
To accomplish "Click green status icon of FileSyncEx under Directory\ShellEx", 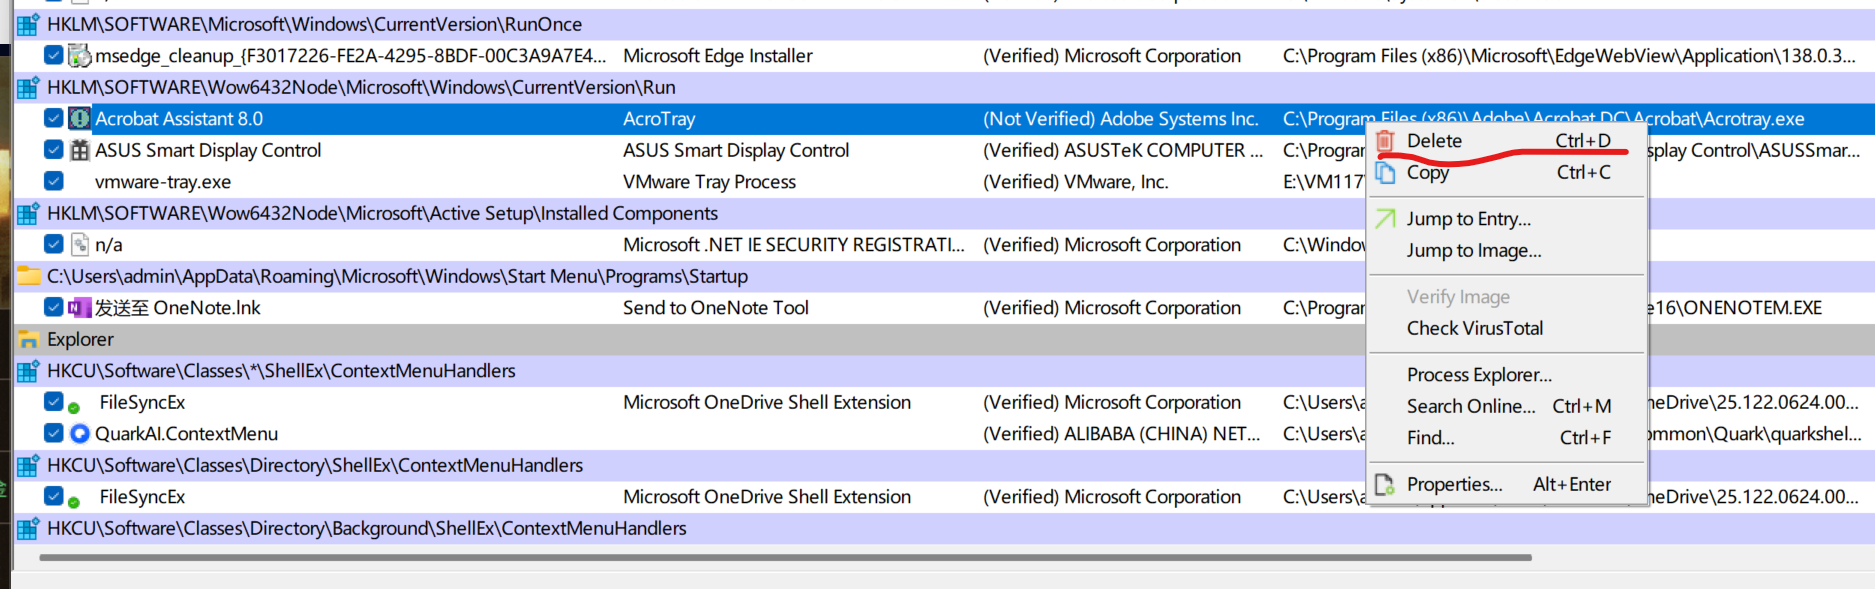I will 74,501.
